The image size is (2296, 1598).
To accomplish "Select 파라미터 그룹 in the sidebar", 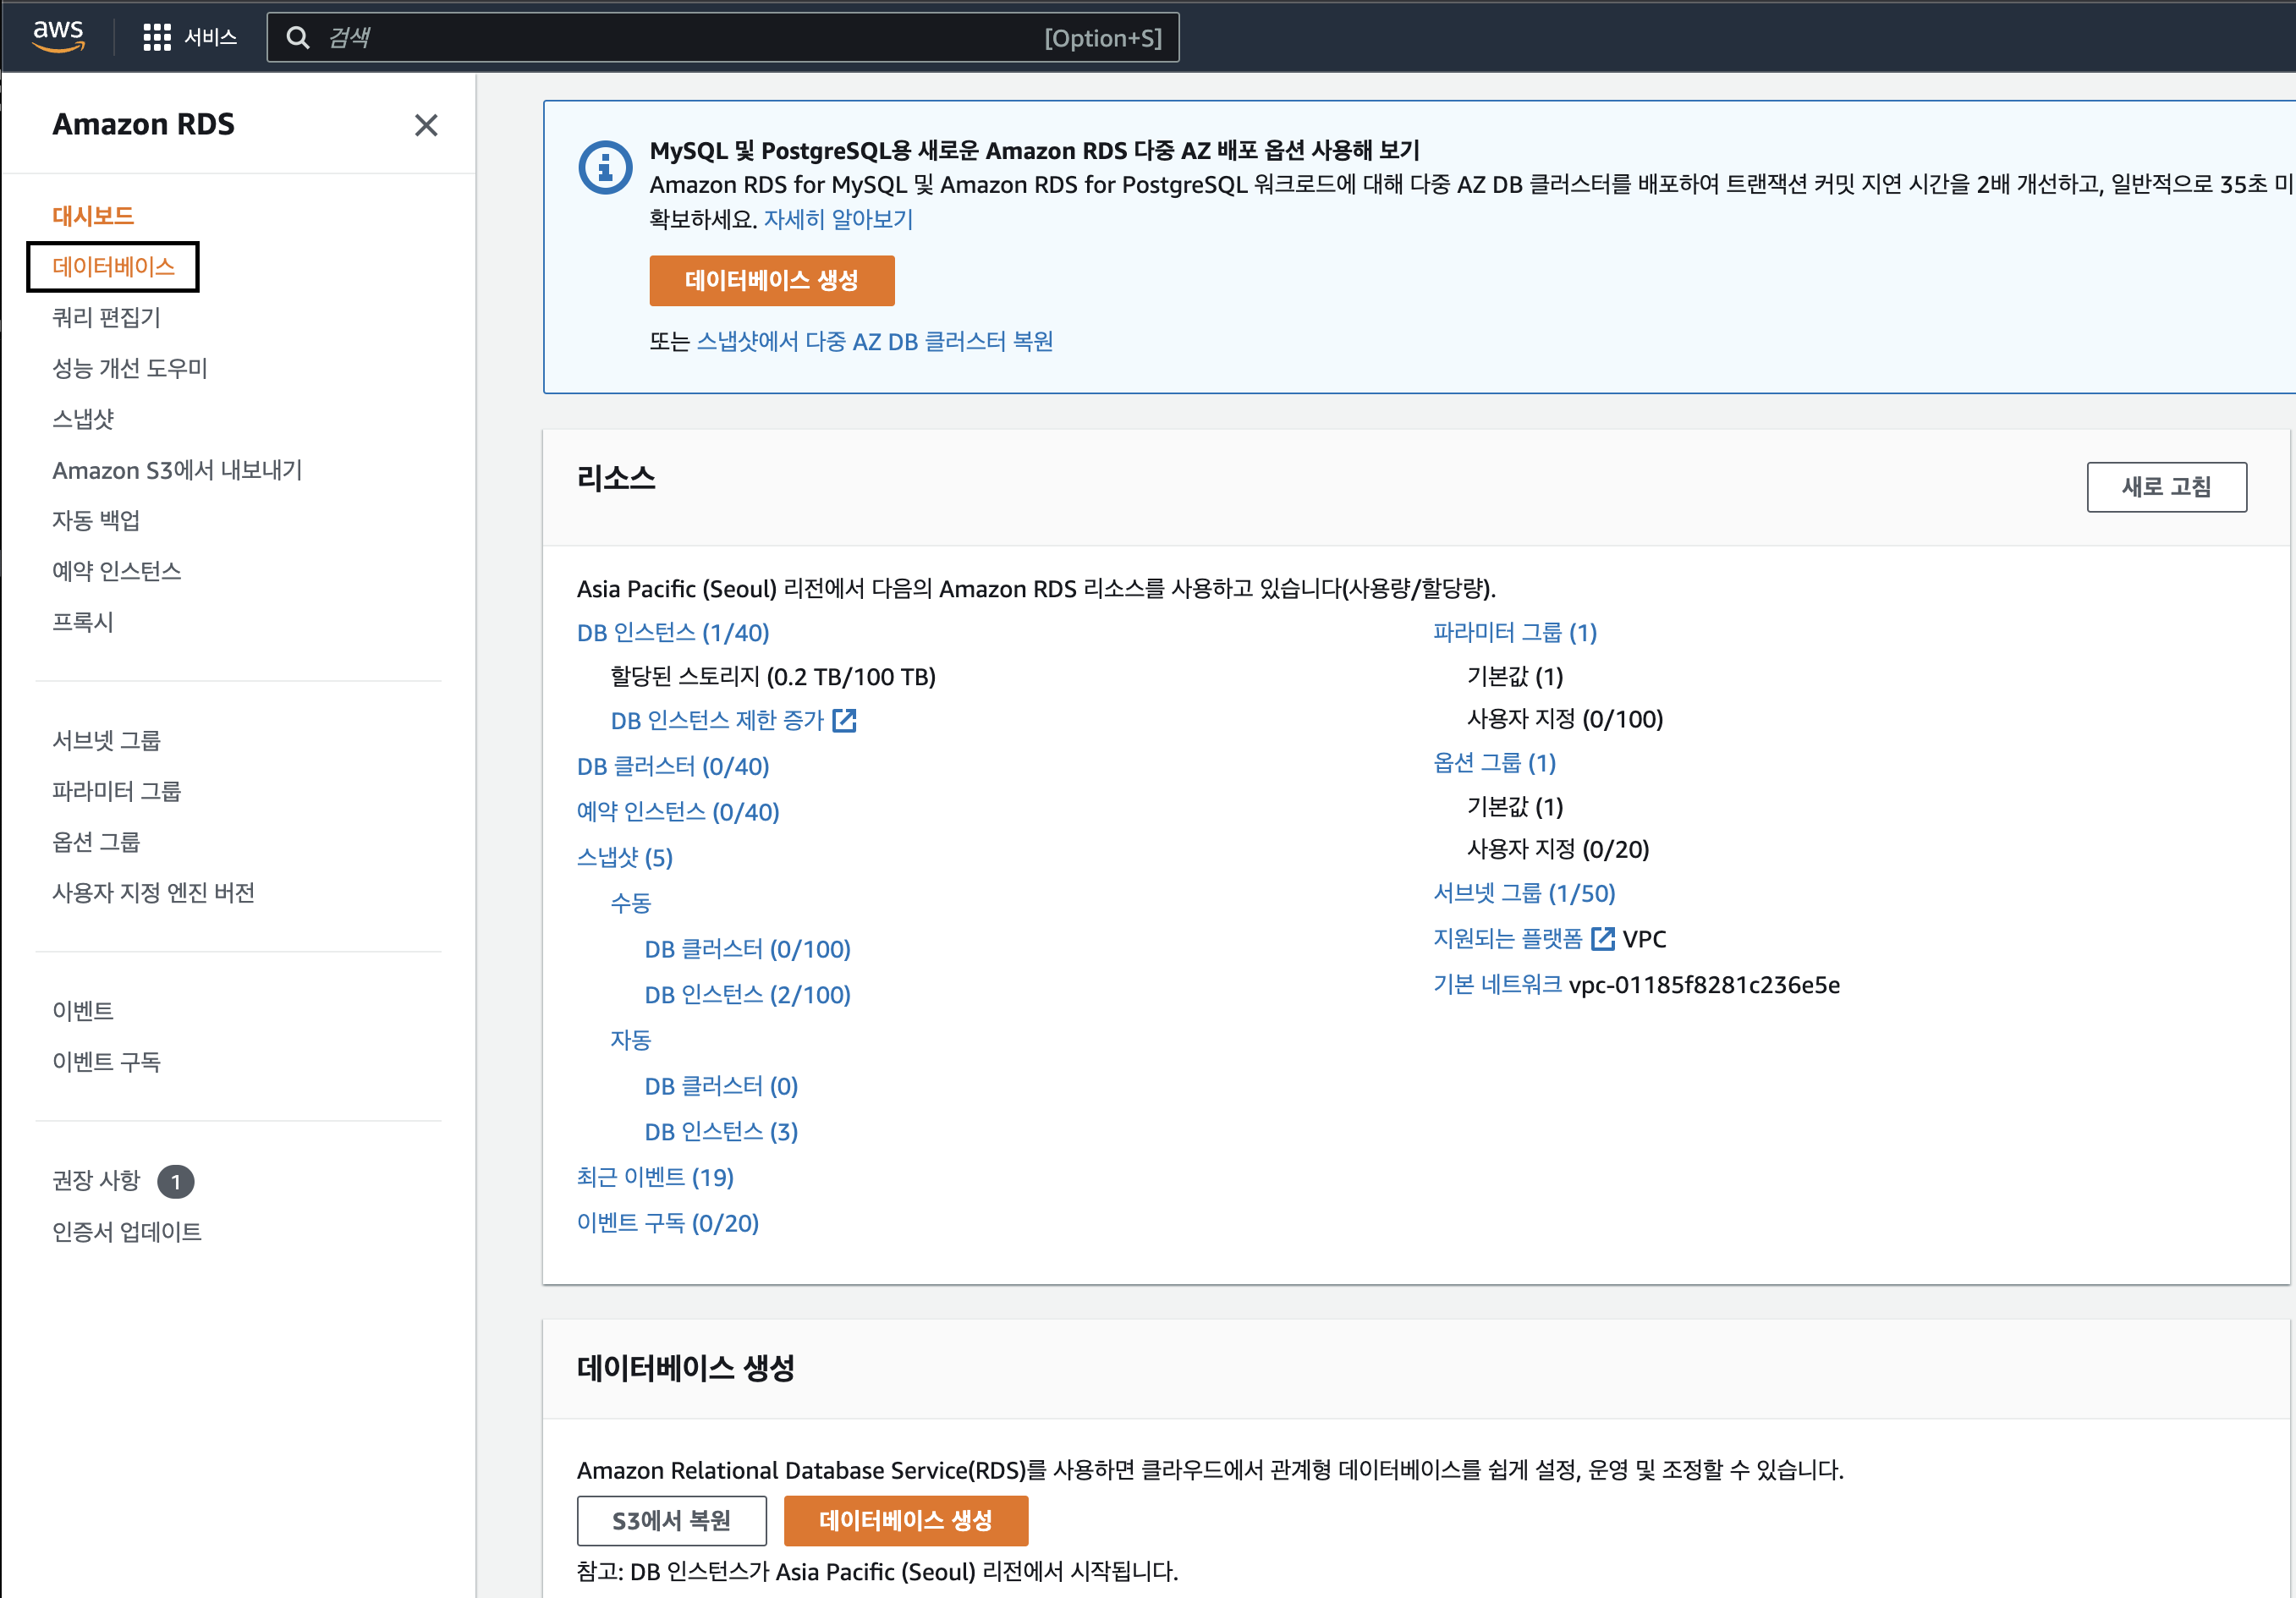I will pyautogui.click(x=116, y=791).
